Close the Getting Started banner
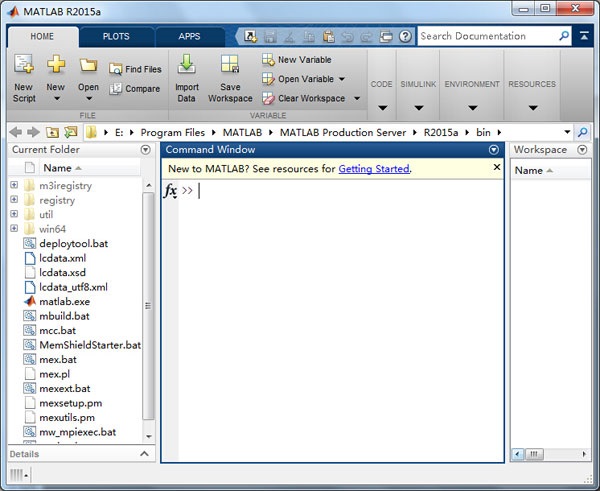This screenshot has height=491, width=600. pos(497,167)
